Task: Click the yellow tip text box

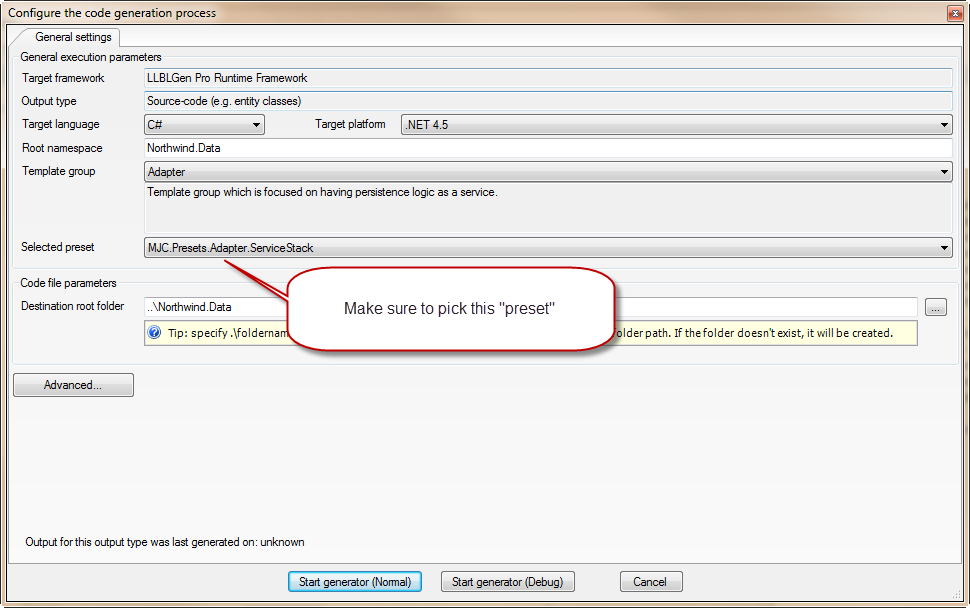Action: coord(760,333)
